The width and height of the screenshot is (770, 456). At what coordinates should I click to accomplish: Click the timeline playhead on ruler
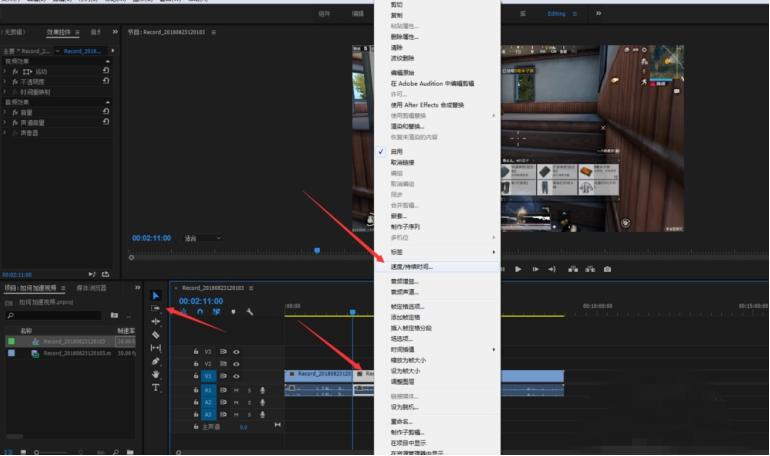(352, 312)
